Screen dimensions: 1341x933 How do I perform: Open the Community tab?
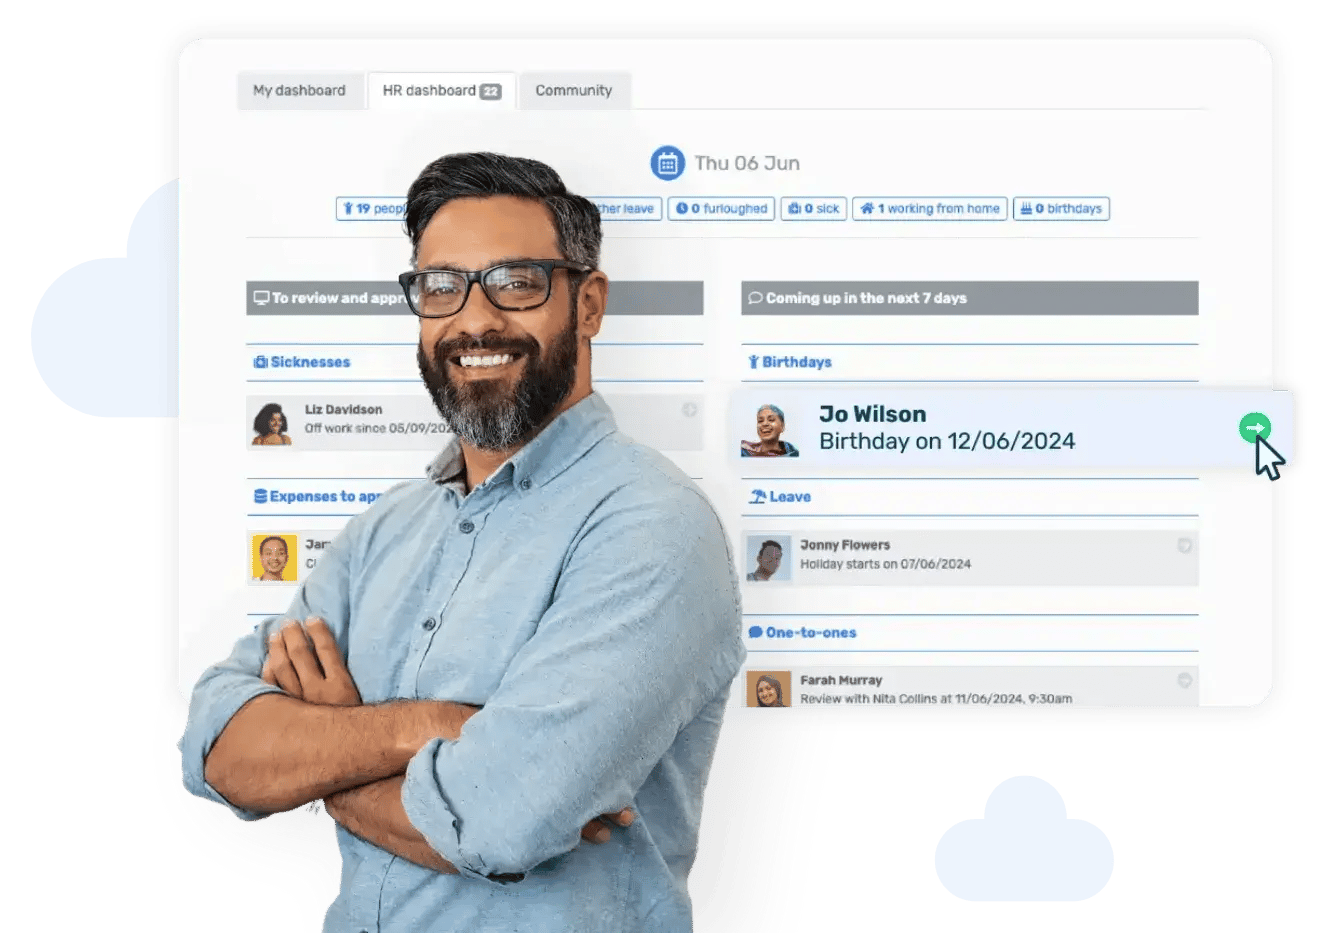[573, 90]
